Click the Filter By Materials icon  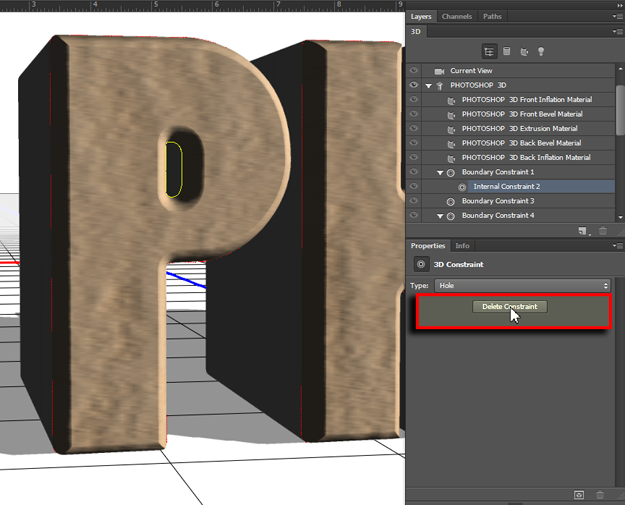[525, 51]
